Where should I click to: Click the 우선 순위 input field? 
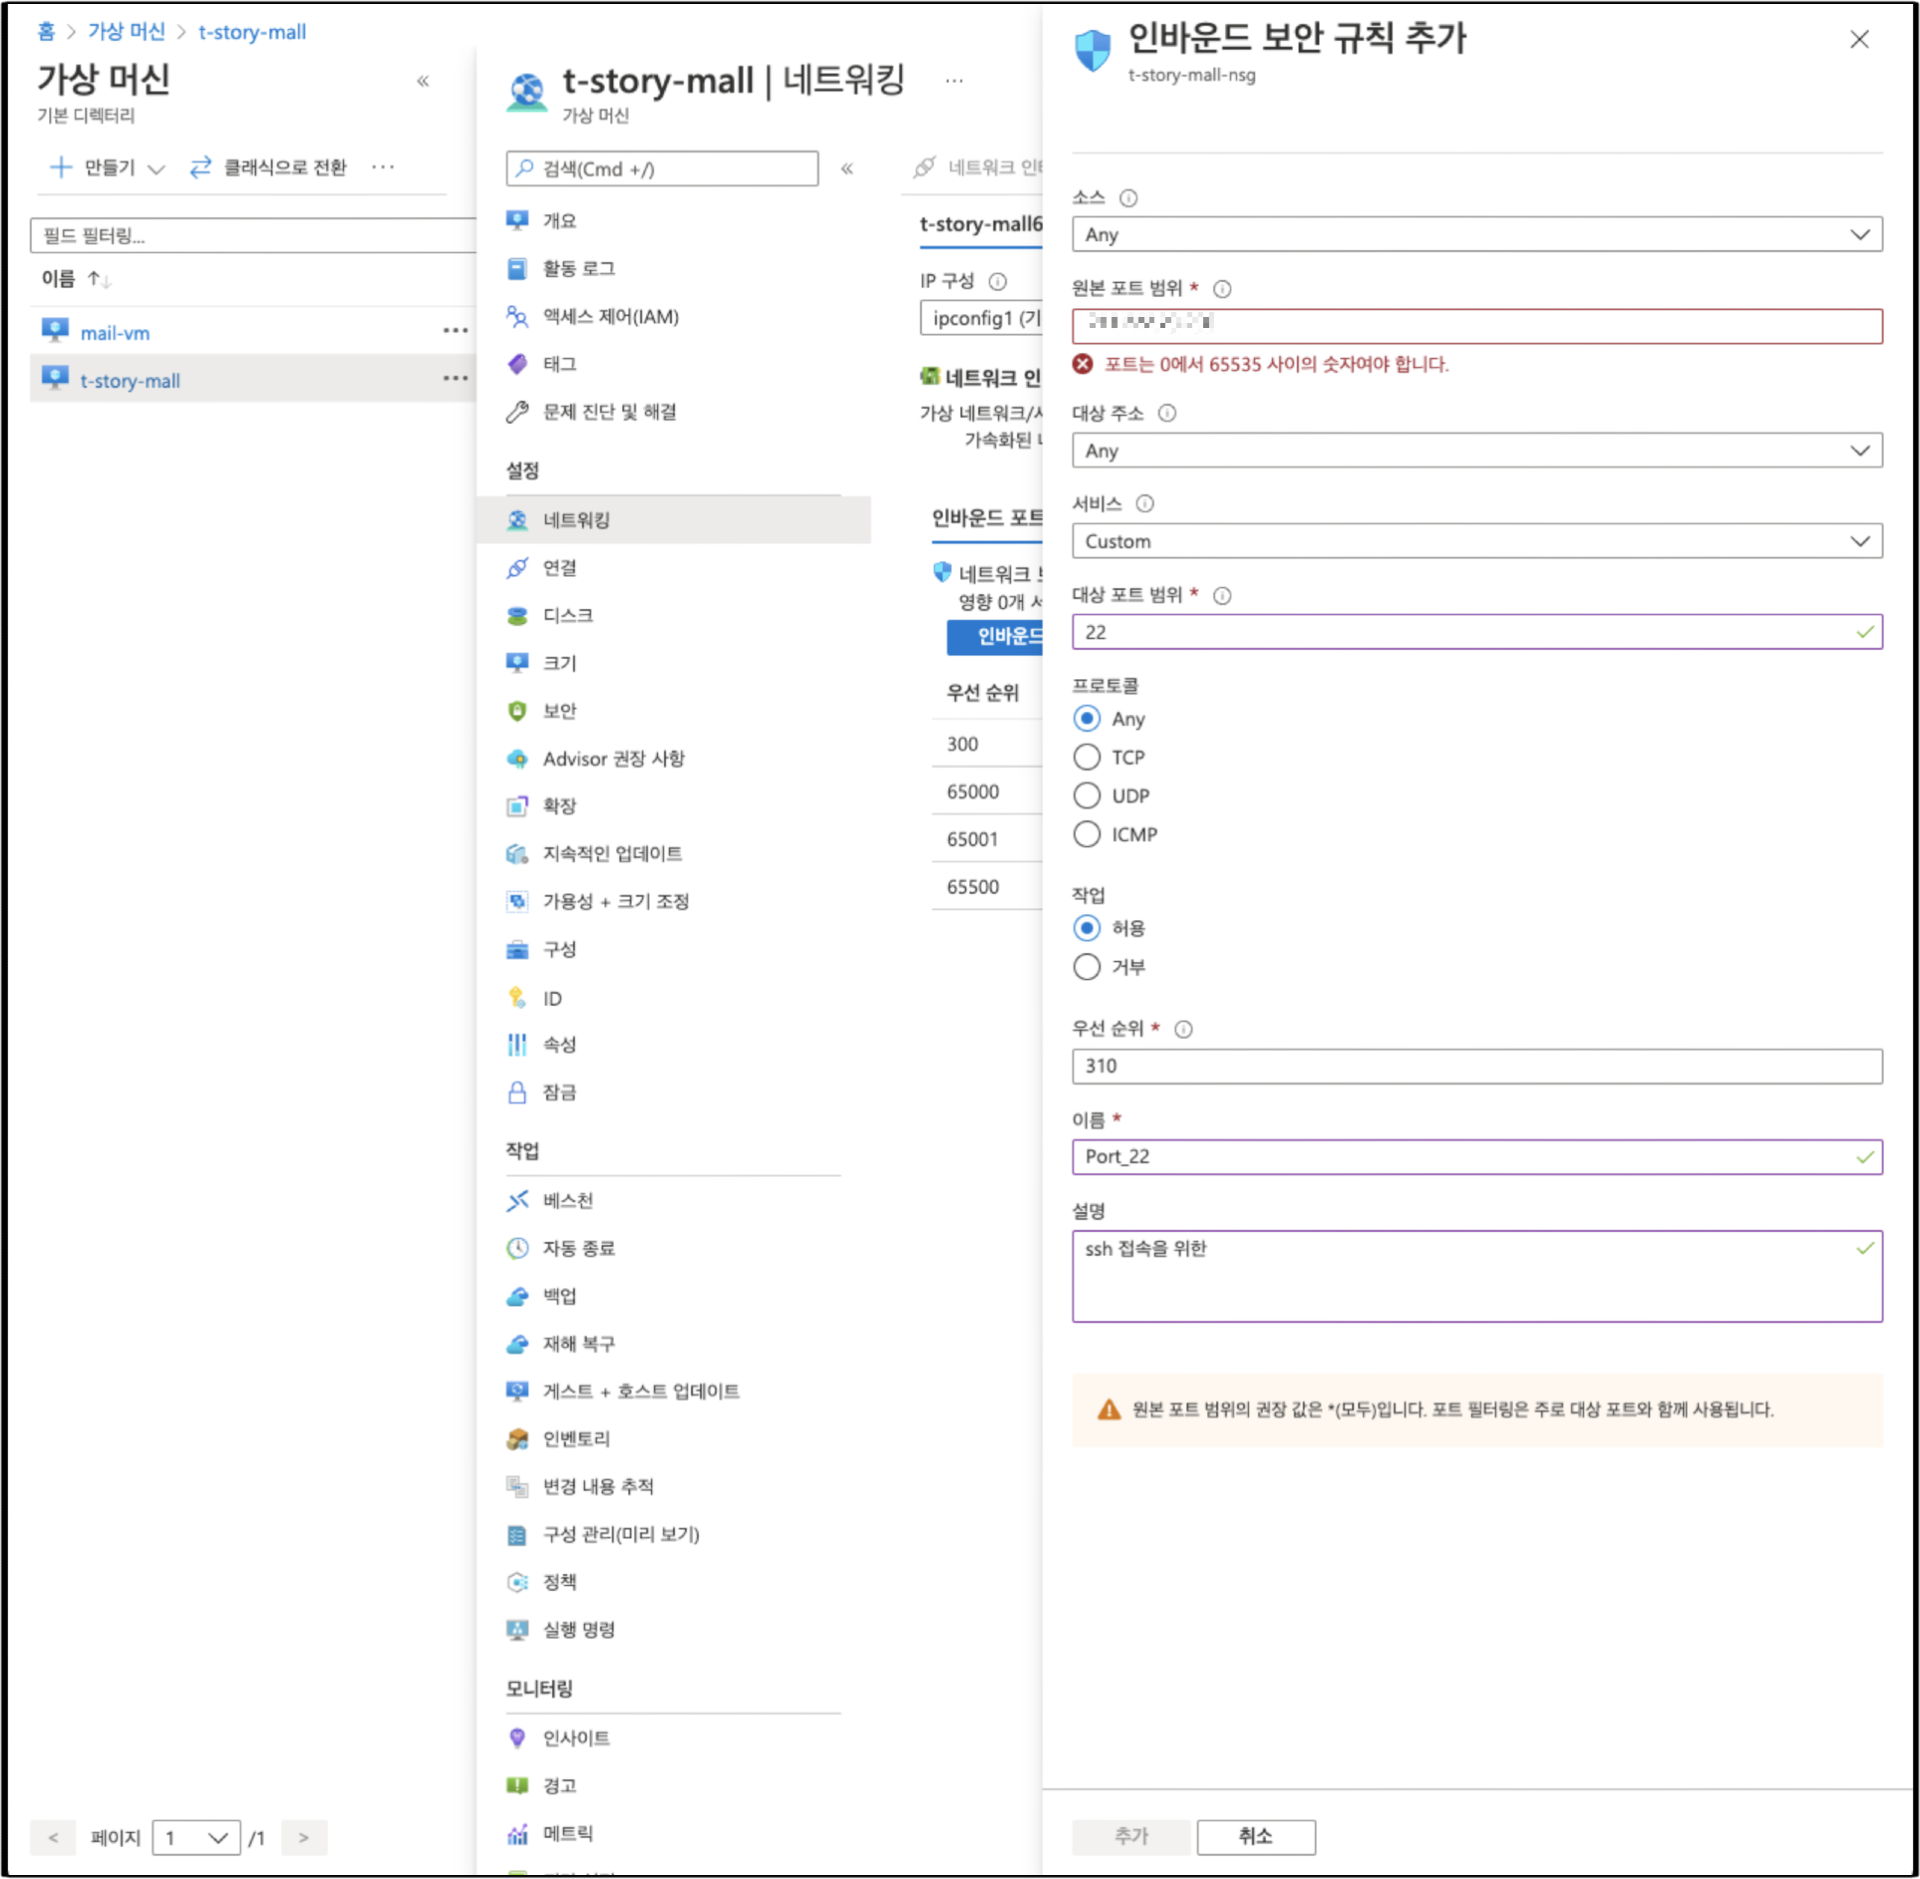(1476, 1066)
